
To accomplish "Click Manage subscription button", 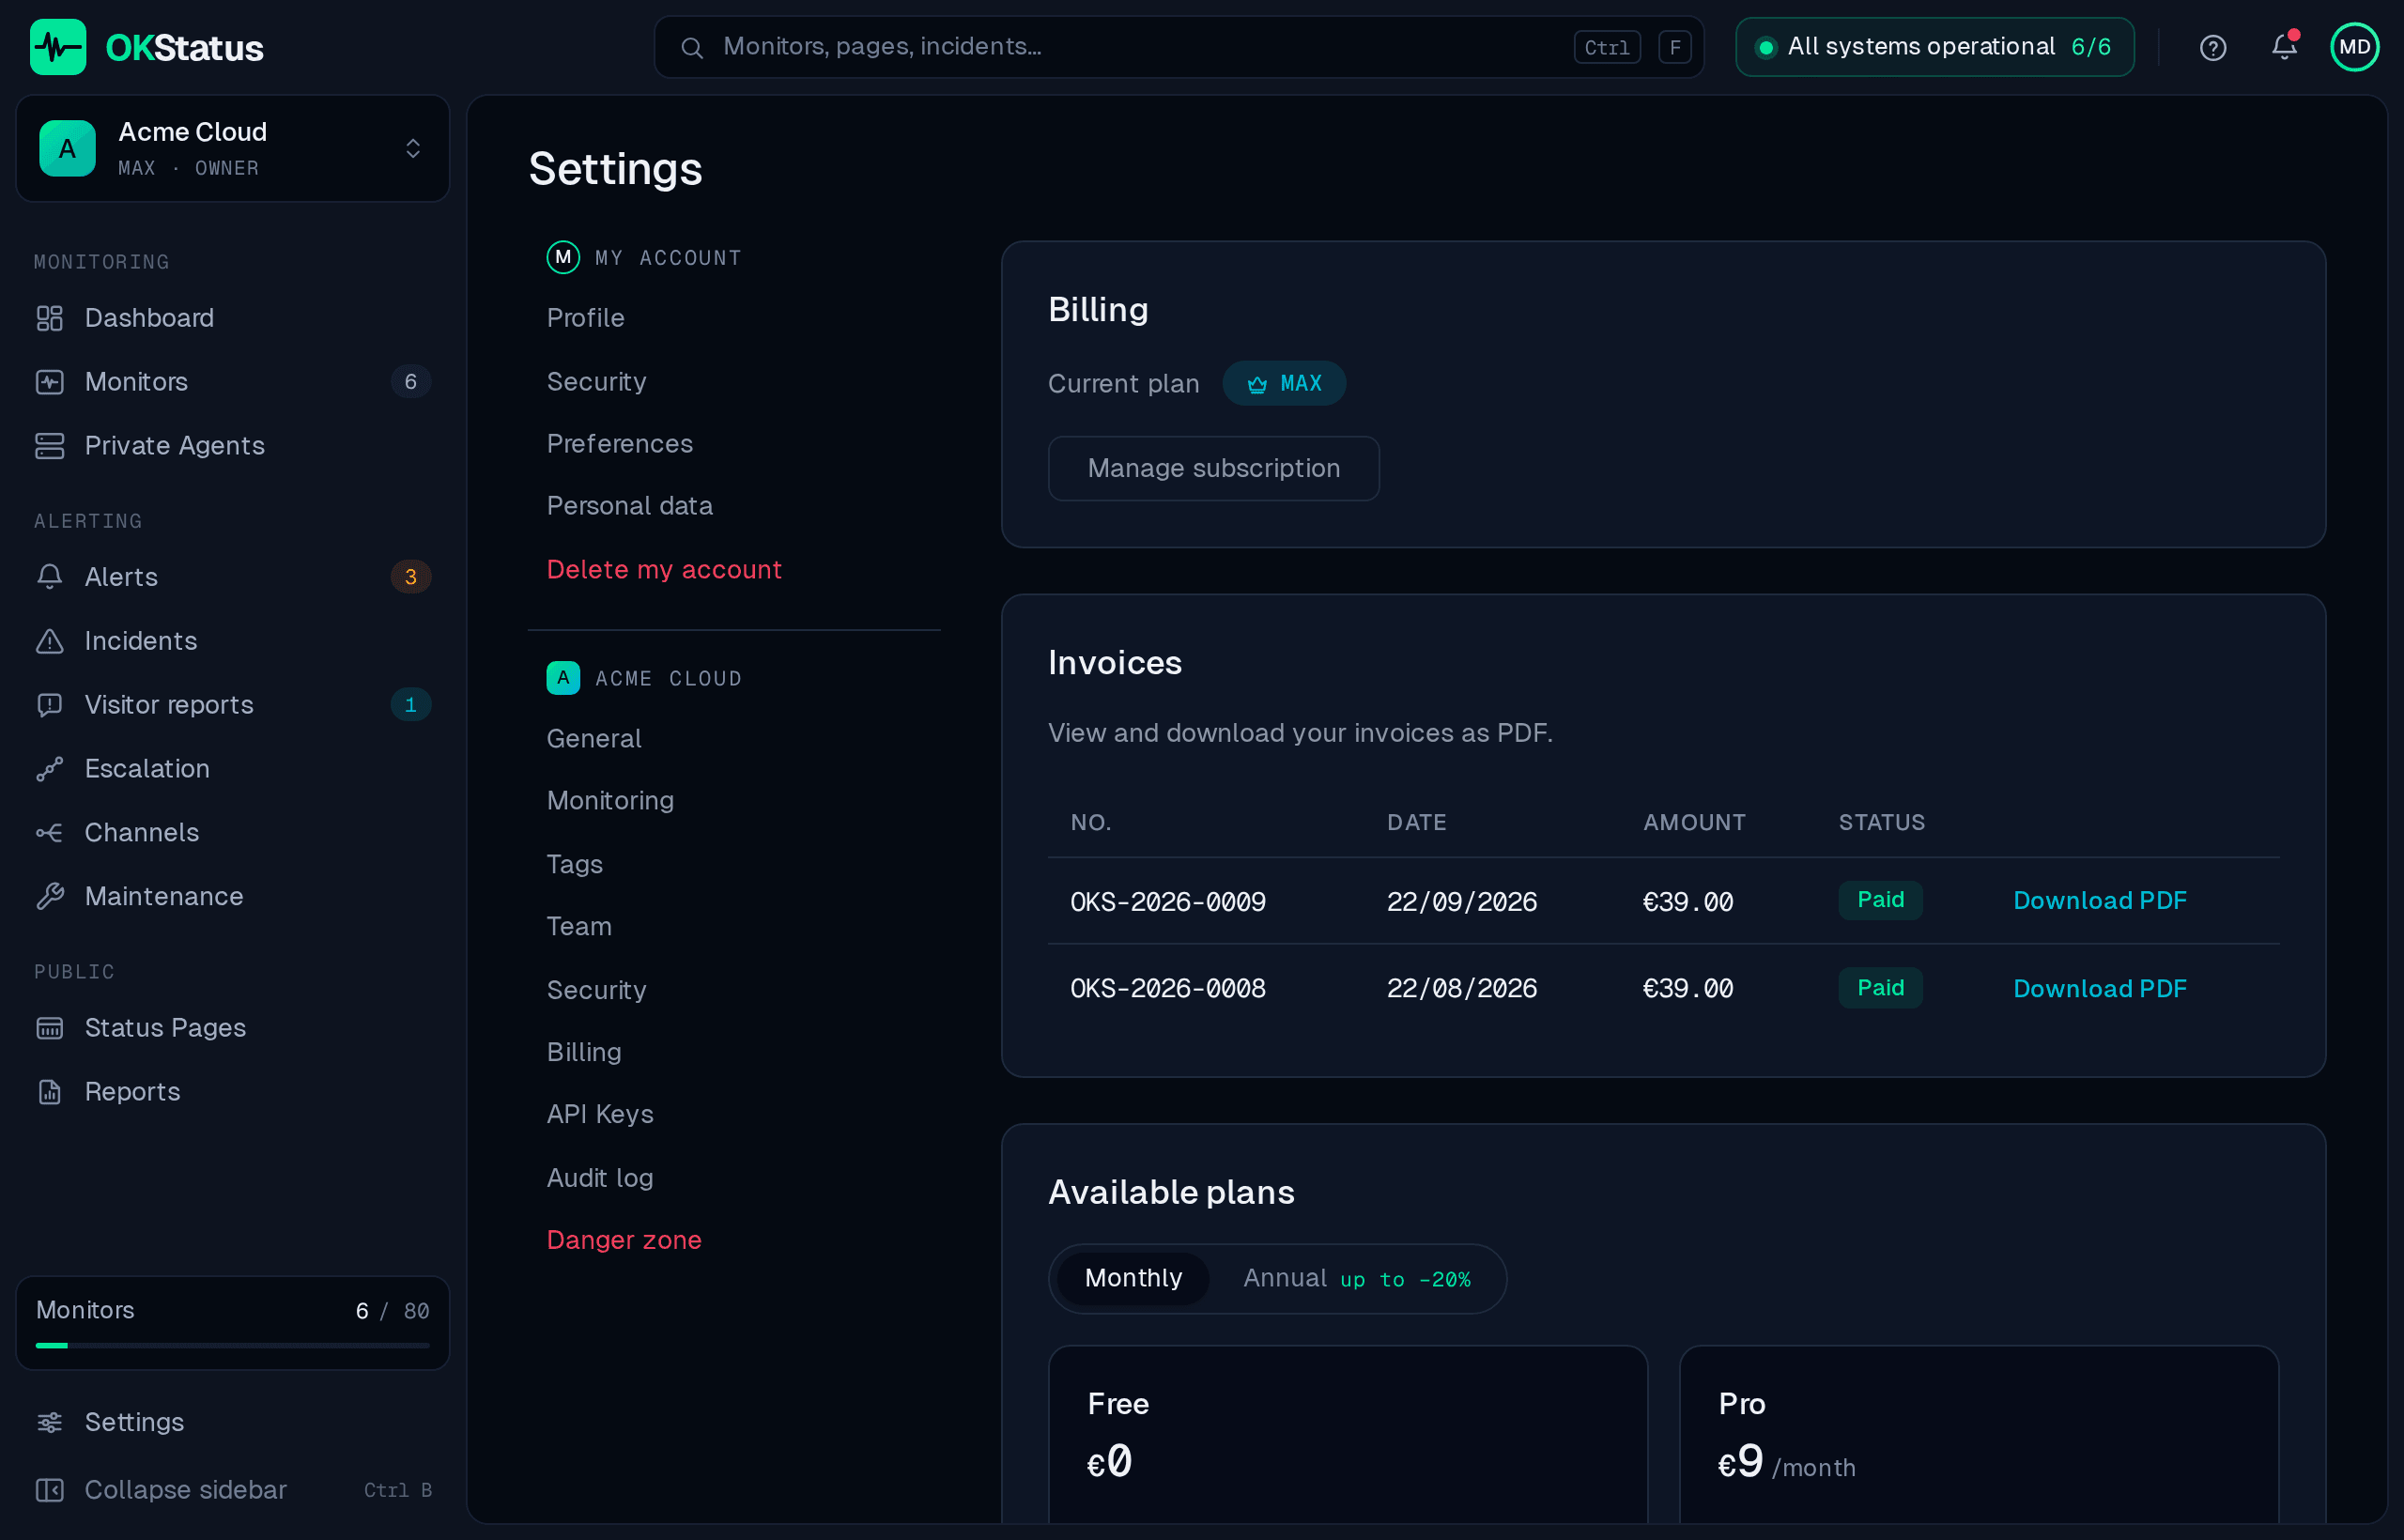I will (x=1213, y=468).
